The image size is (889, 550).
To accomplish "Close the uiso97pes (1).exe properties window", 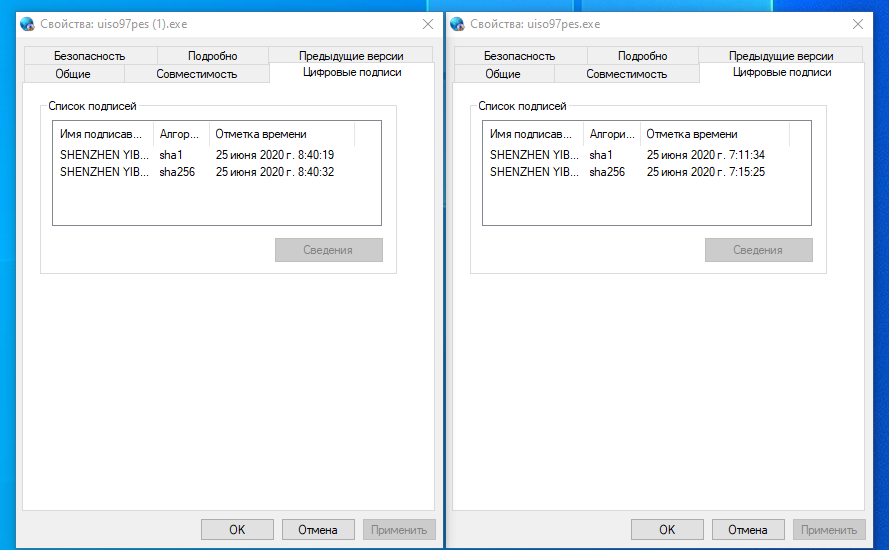I will click(x=428, y=24).
